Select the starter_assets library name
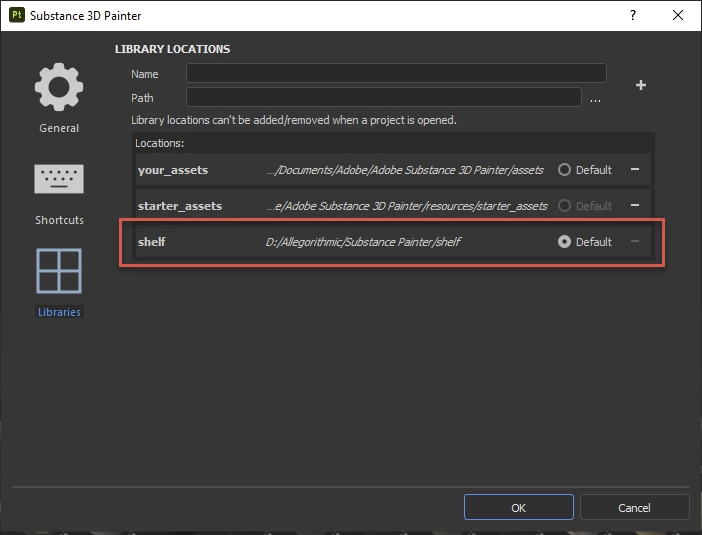This screenshot has height=535, width=702. (x=180, y=206)
